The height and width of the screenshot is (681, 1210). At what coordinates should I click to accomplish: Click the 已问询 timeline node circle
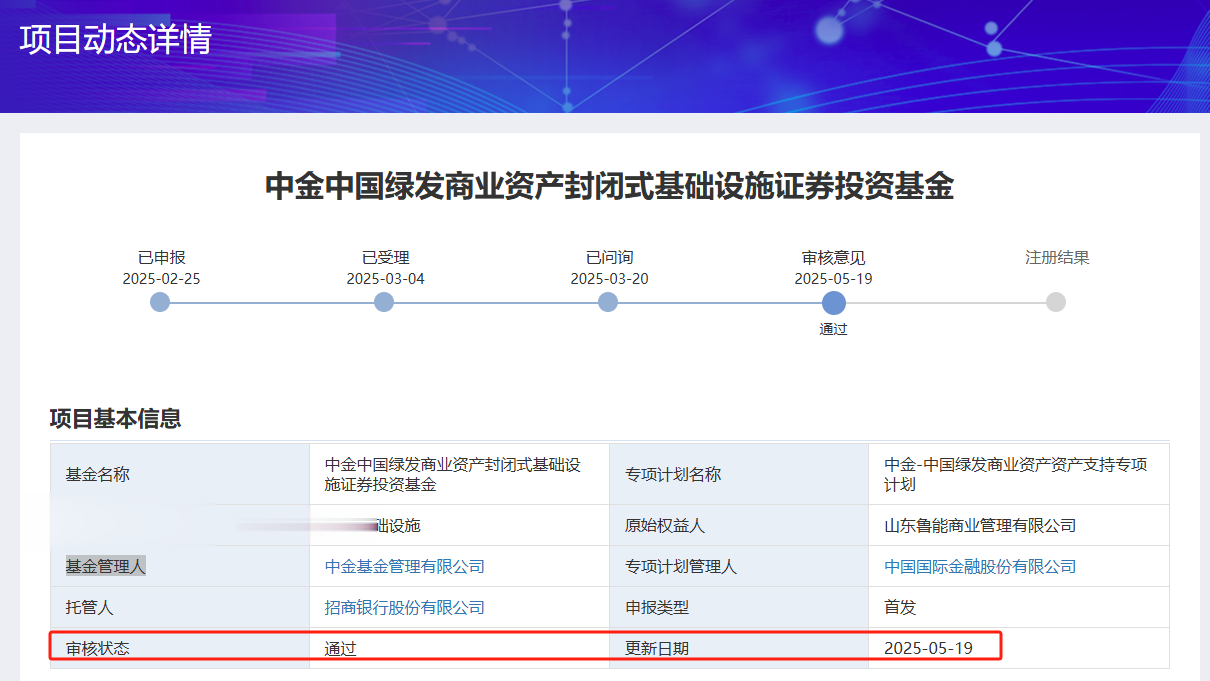click(608, 302)
